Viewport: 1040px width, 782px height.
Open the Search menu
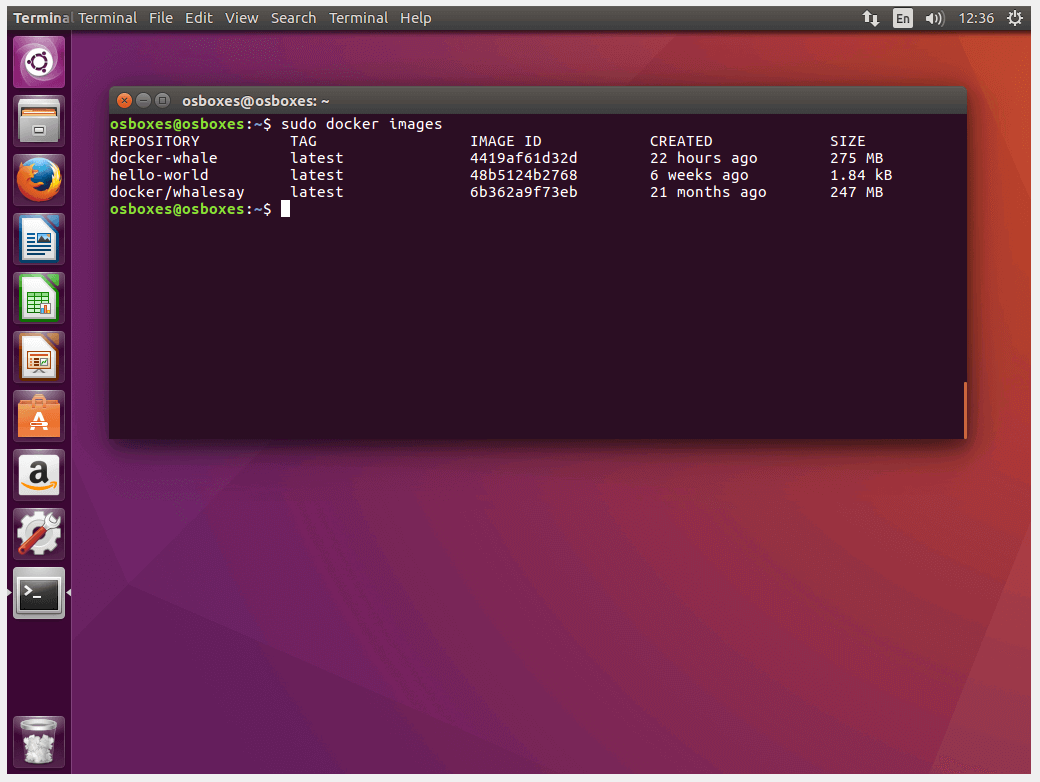pos(293,18)
